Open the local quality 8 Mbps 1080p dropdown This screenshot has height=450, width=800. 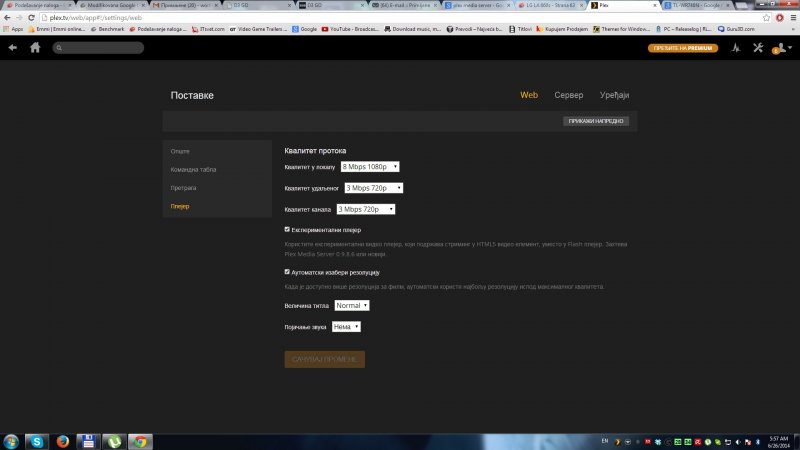pos(370,167)
